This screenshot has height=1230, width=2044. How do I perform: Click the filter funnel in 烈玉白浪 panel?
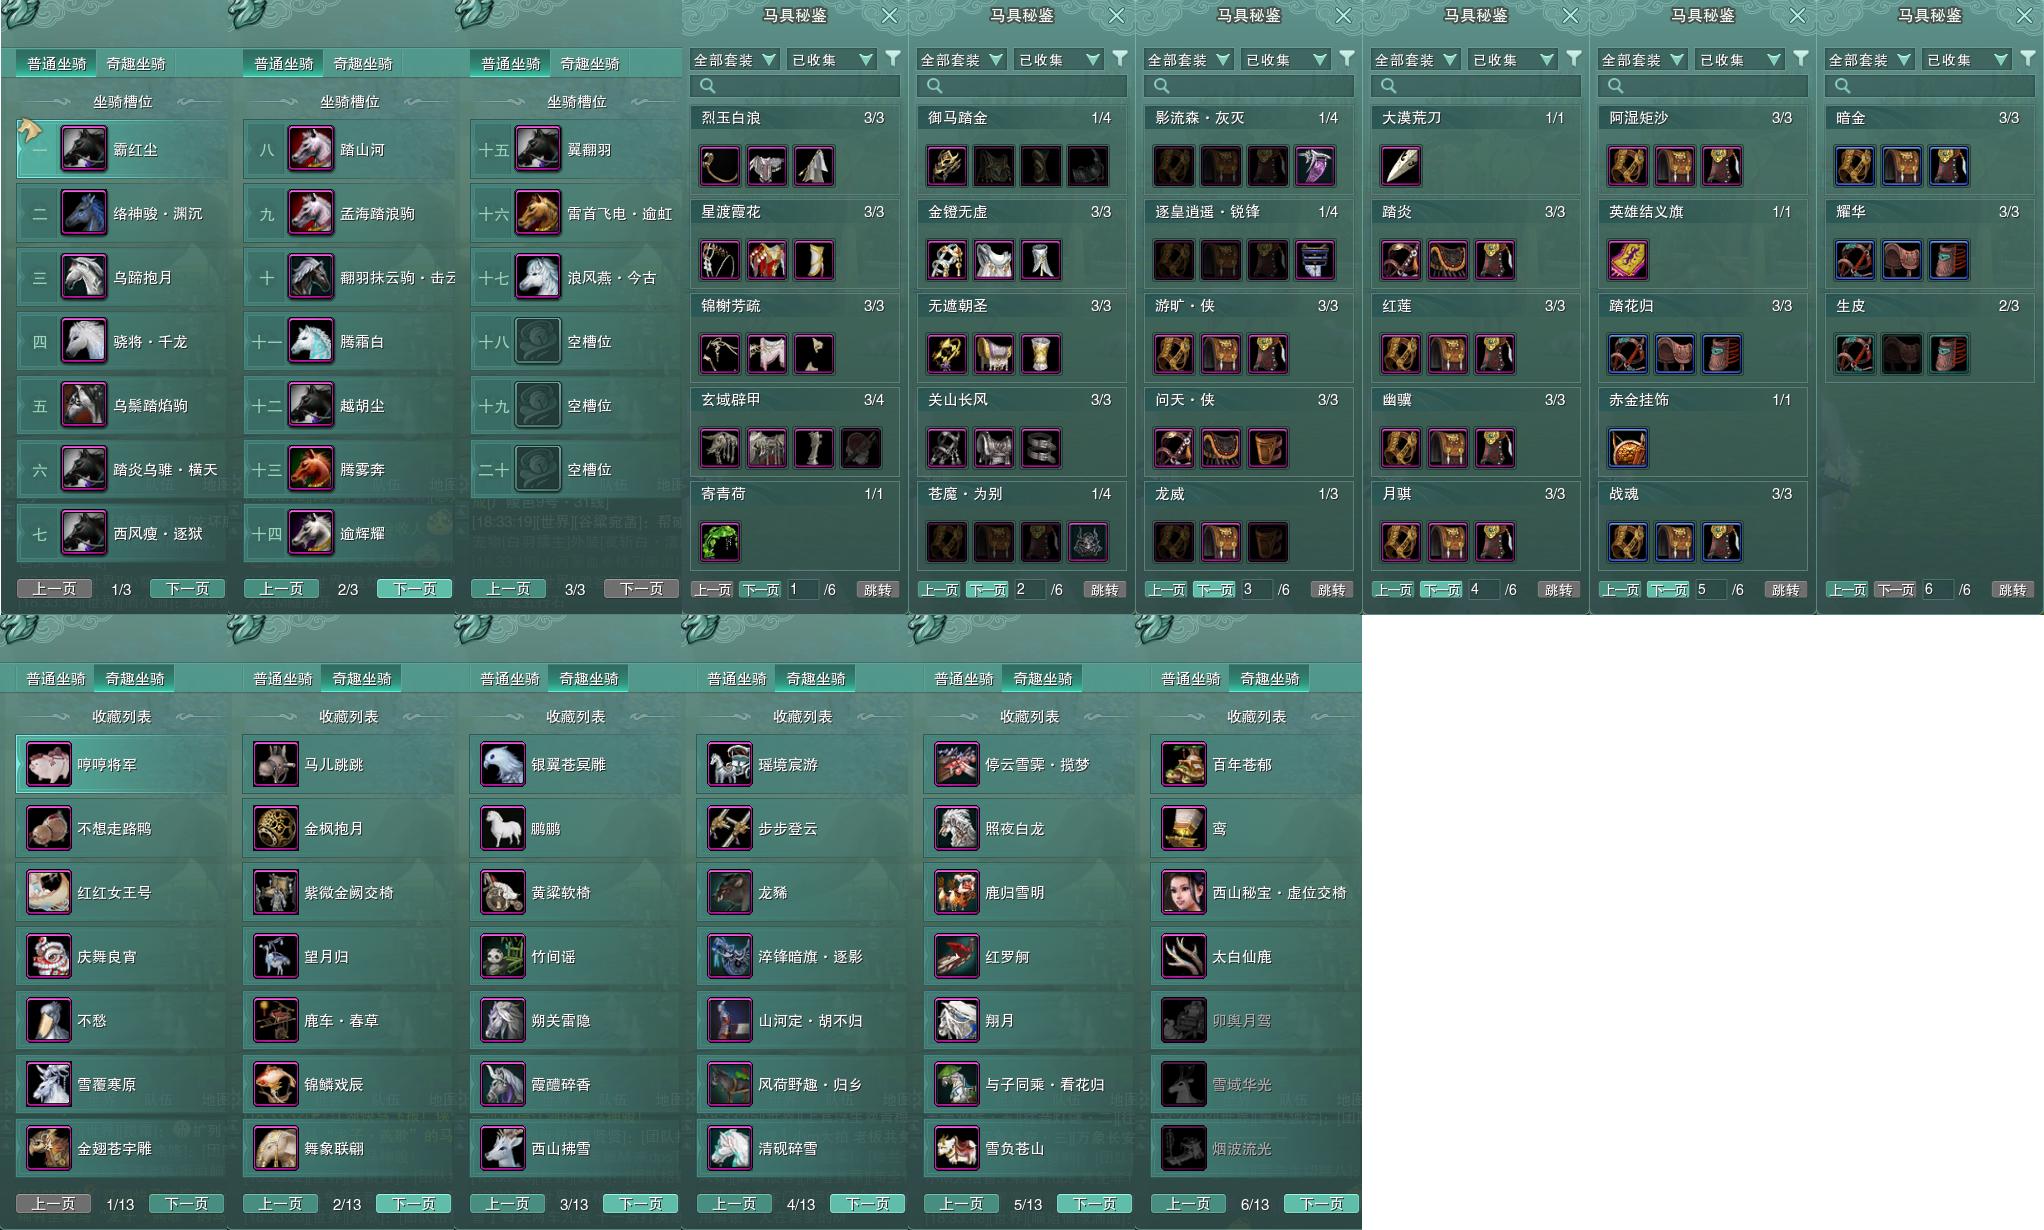coord(893,59)
